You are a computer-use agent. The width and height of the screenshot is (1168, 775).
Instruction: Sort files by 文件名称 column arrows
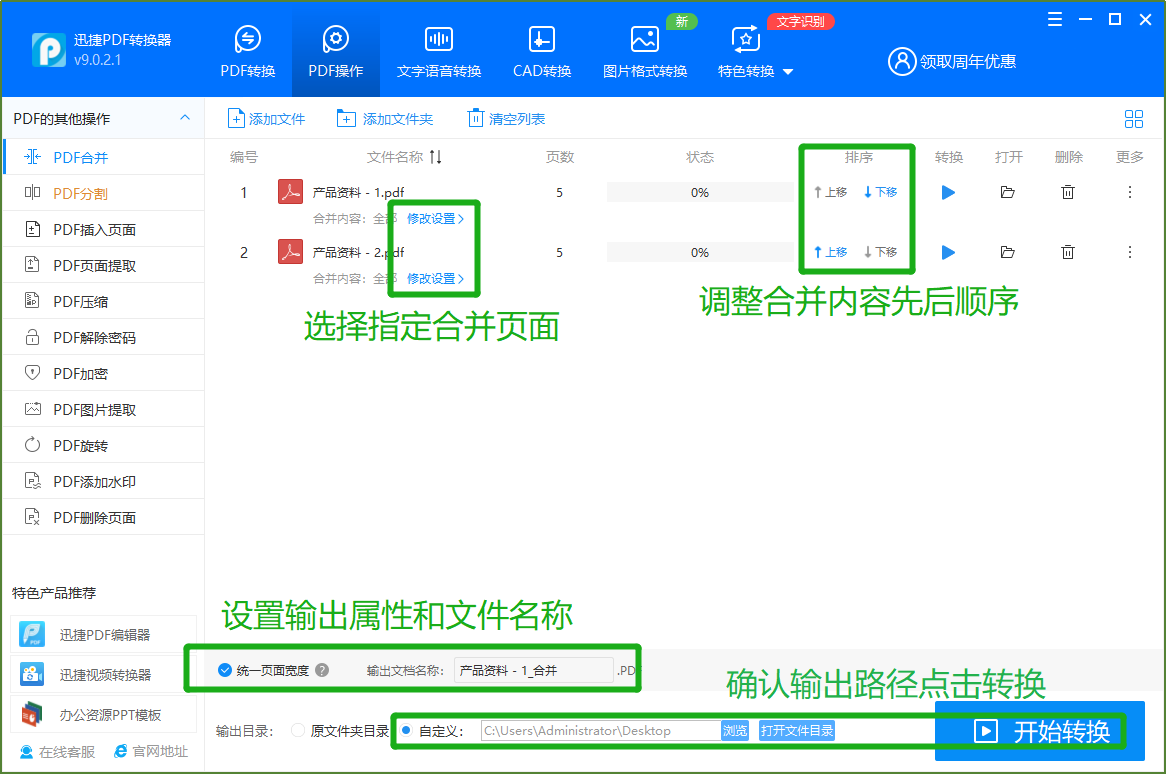pyautogui.click(x=435, y=158)
